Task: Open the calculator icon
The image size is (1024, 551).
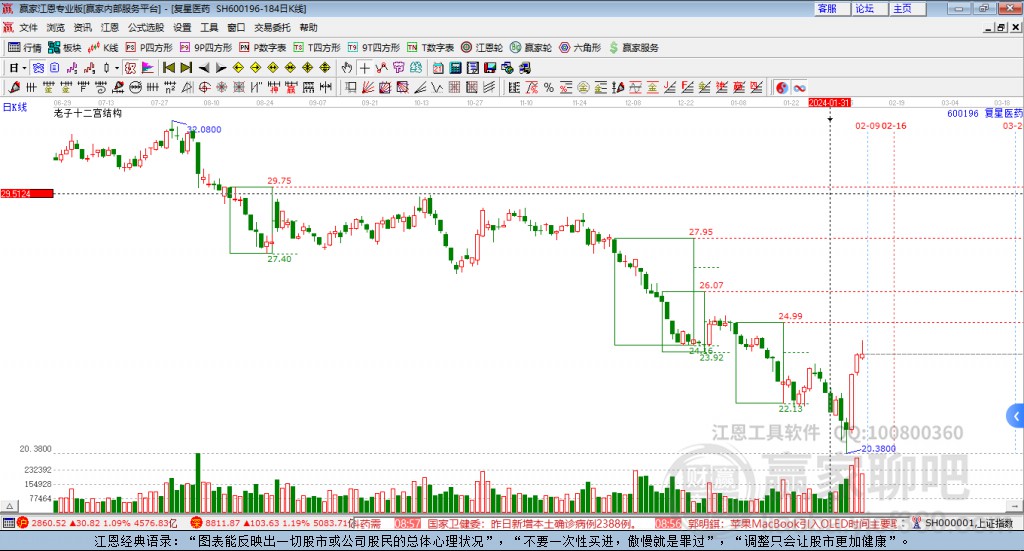Action: point(455,68)
